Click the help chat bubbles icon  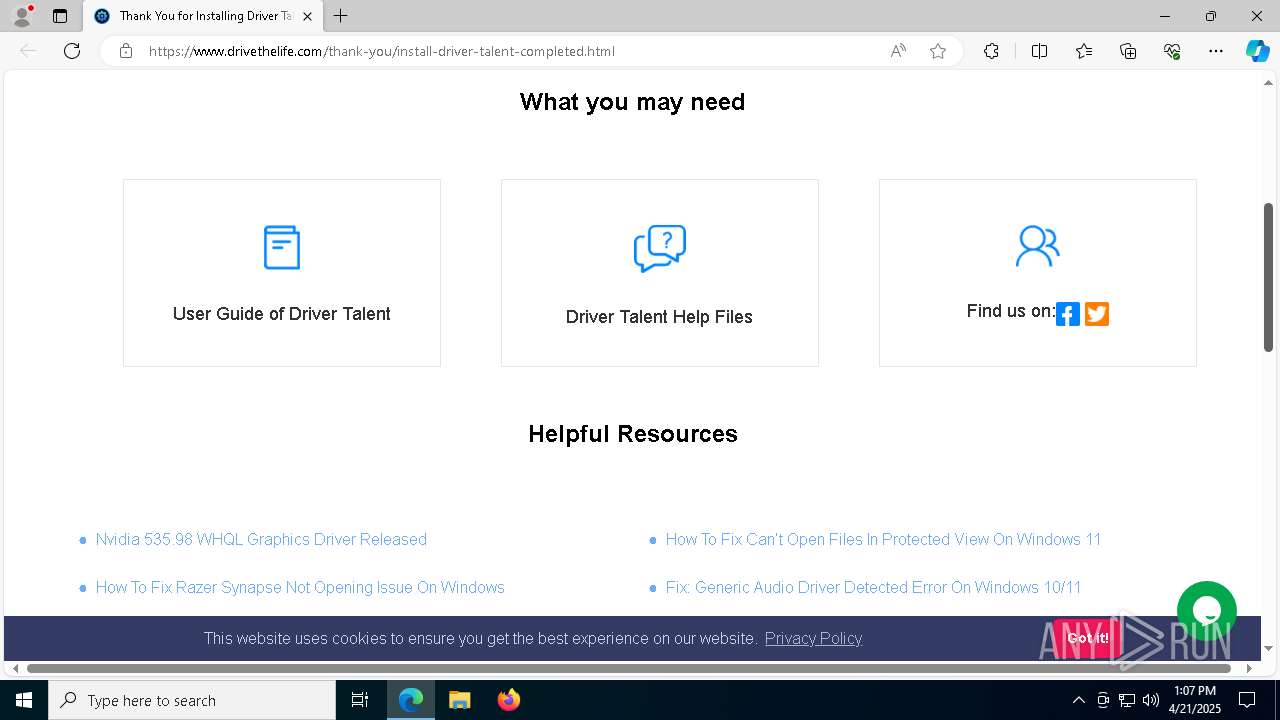[x=660, y=249]
